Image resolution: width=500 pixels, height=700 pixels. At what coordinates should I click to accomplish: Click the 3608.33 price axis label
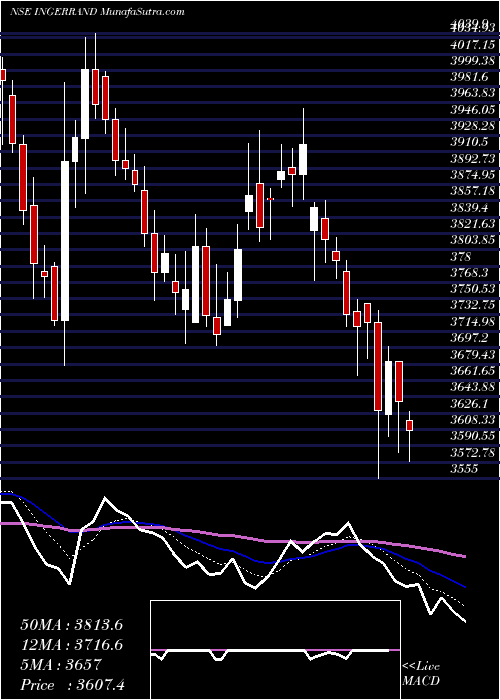(473, 419)
